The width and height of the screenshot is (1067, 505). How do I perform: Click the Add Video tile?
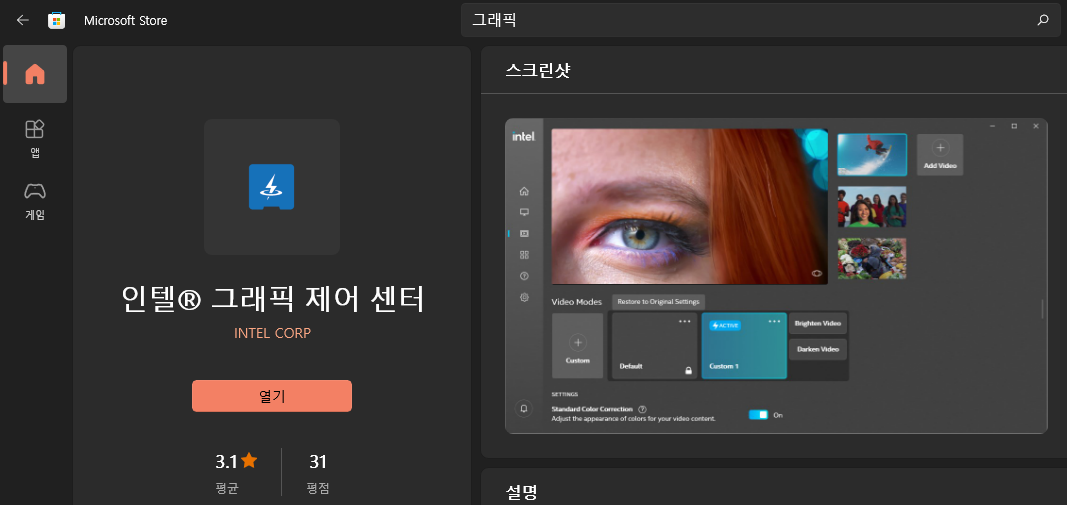(x=940, y=154)
